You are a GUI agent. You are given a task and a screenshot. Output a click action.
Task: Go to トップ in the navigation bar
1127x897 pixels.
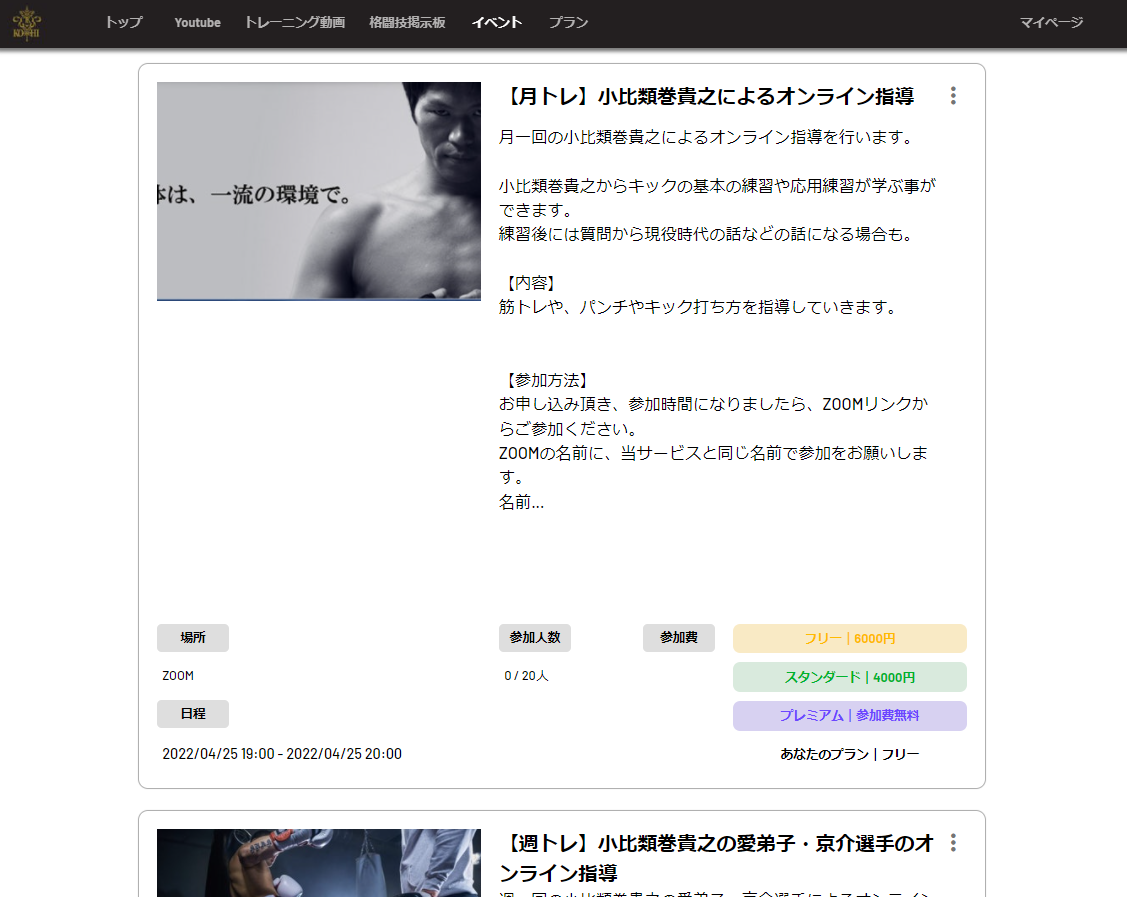pos(124,23)
